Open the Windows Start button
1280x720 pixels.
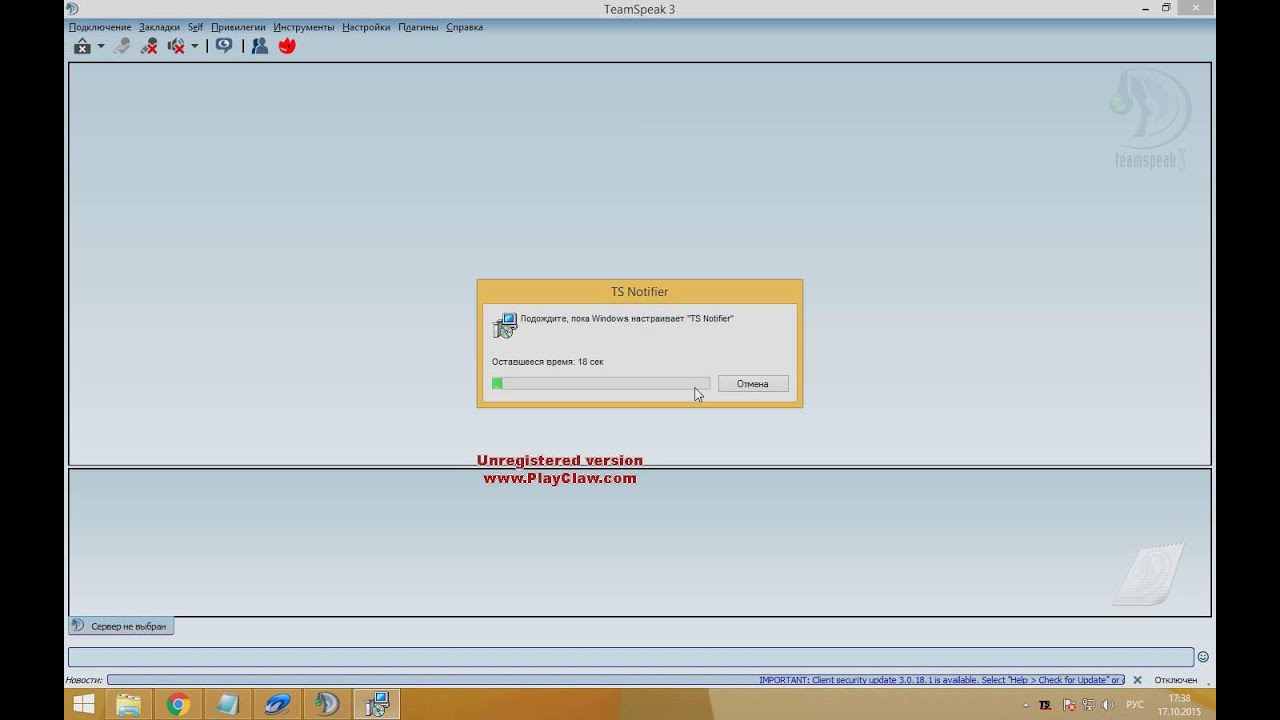84,705
